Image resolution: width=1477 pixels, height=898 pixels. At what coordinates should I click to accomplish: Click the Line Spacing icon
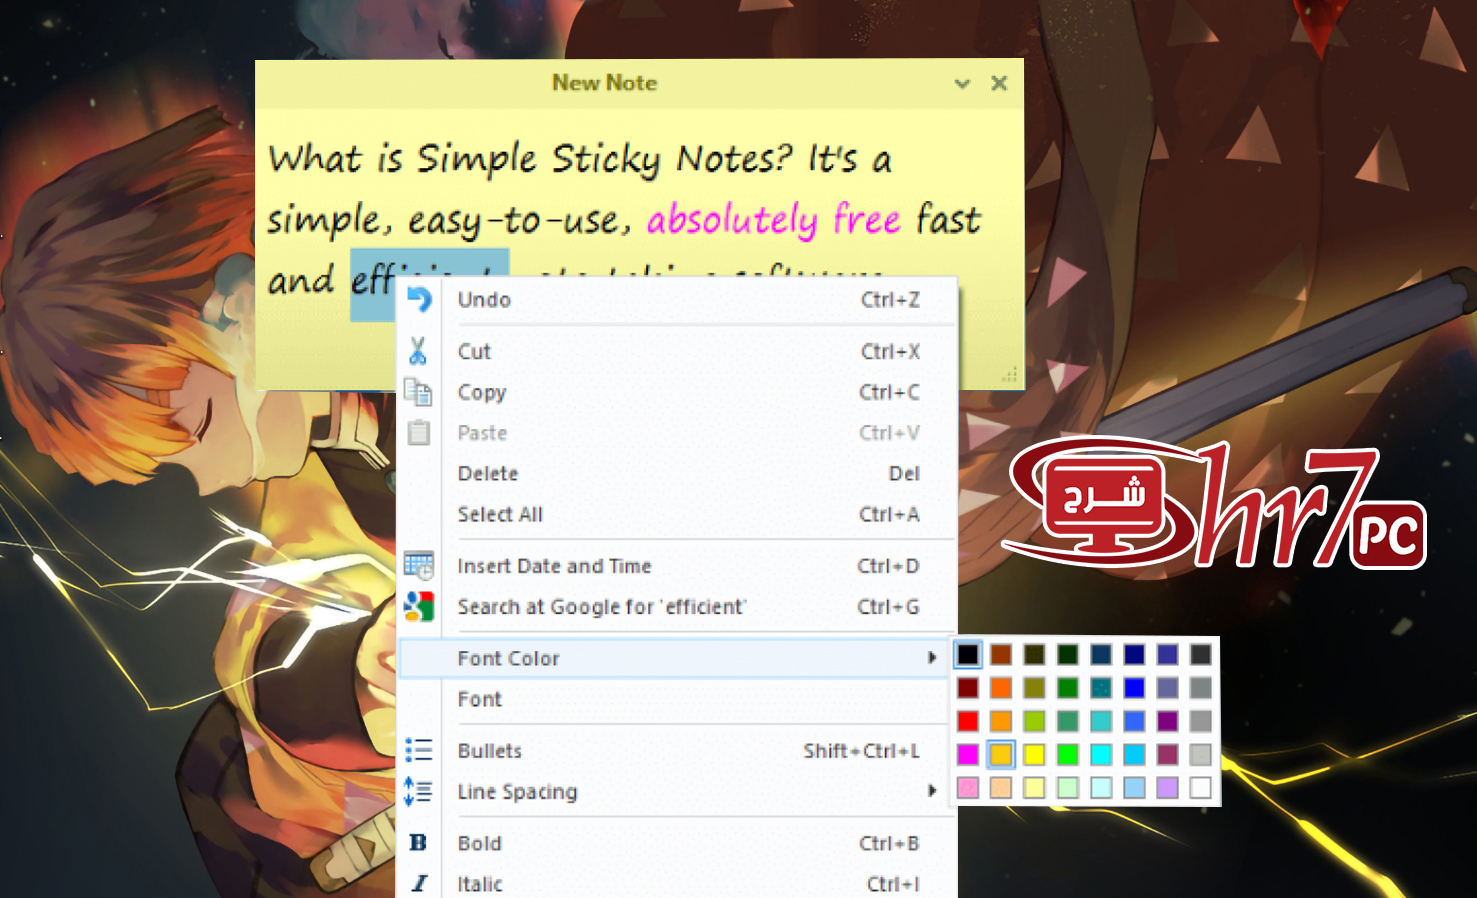pos(418,792)
